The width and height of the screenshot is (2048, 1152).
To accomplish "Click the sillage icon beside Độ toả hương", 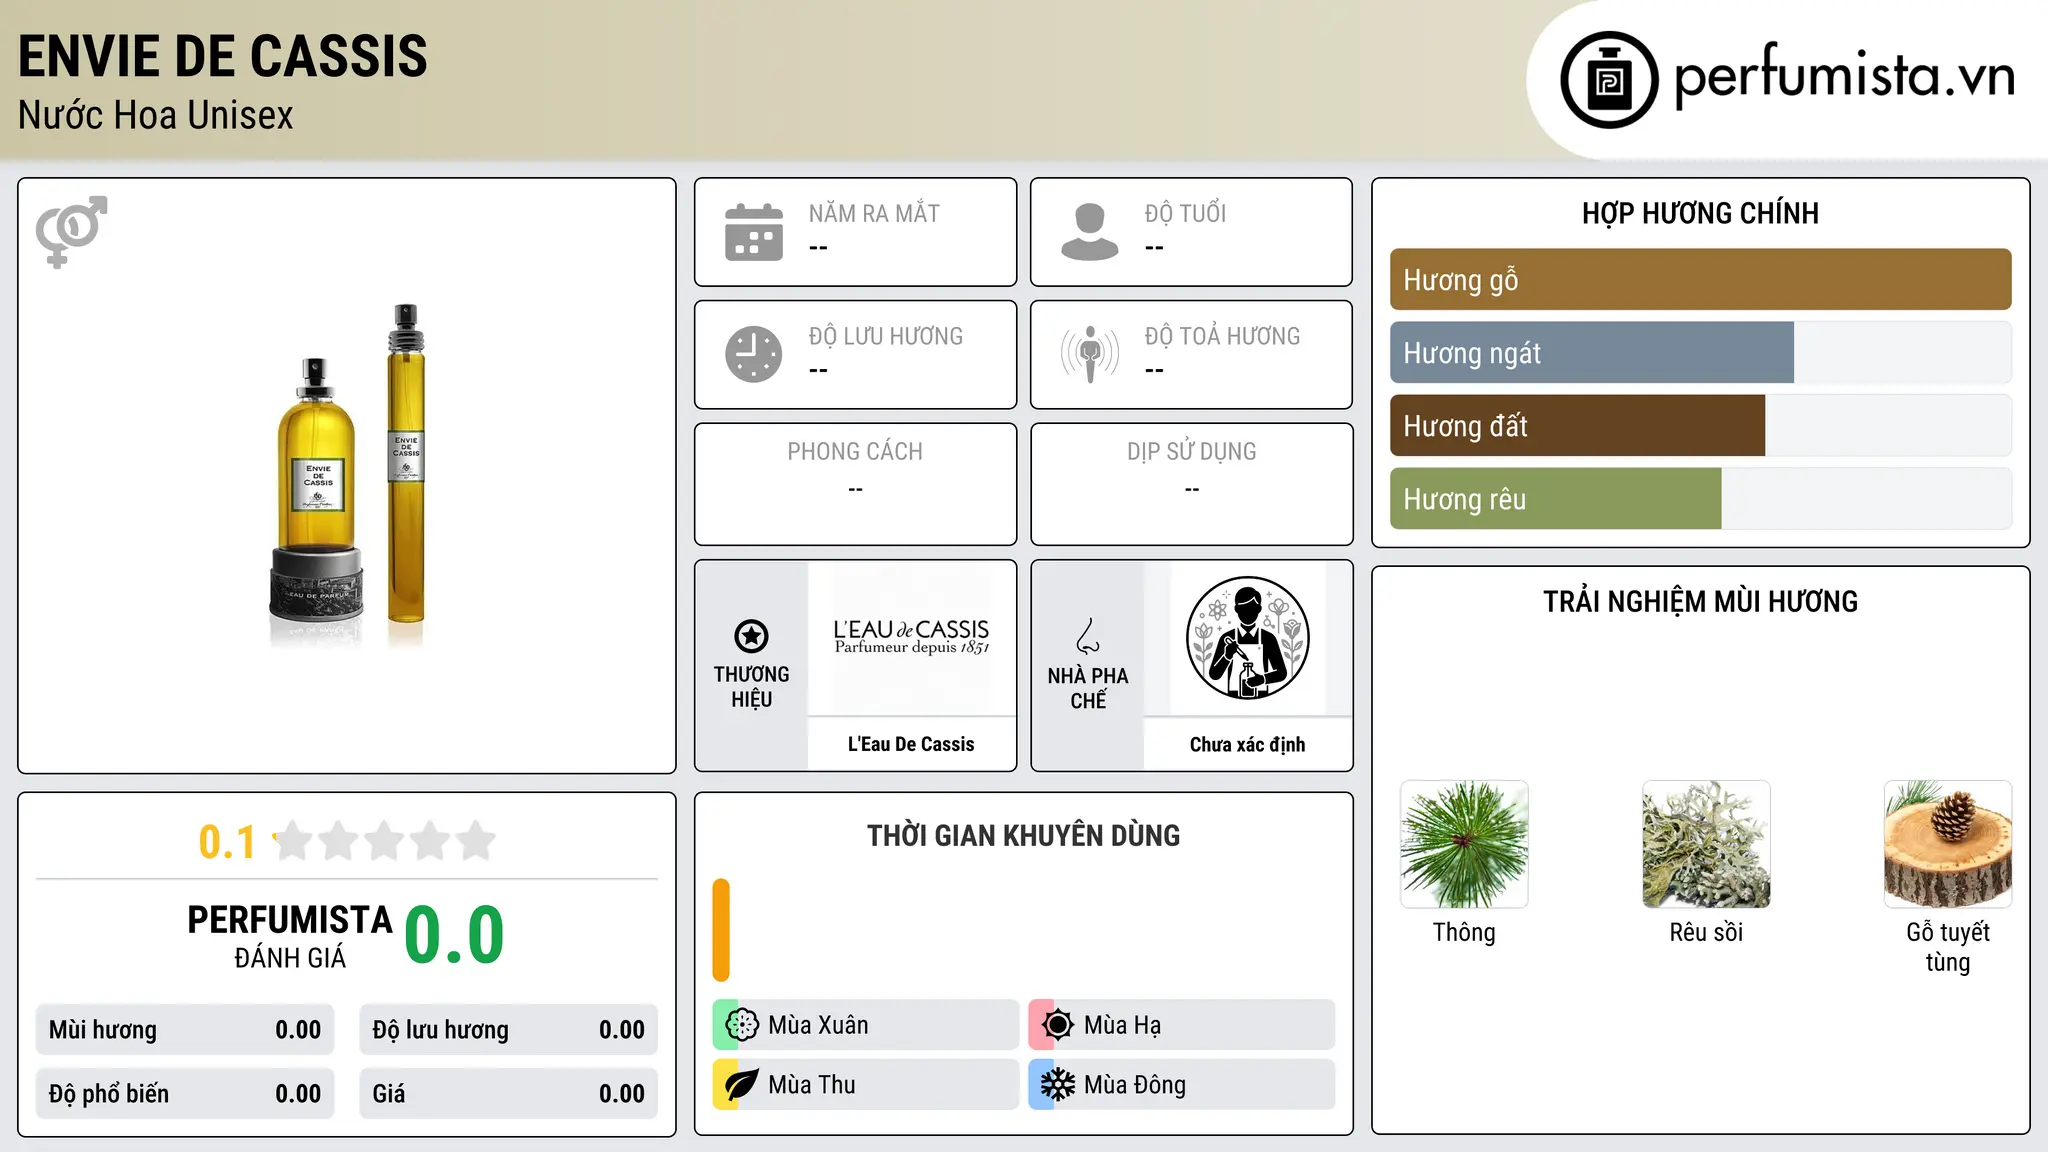I will (x=1090, y=354).
